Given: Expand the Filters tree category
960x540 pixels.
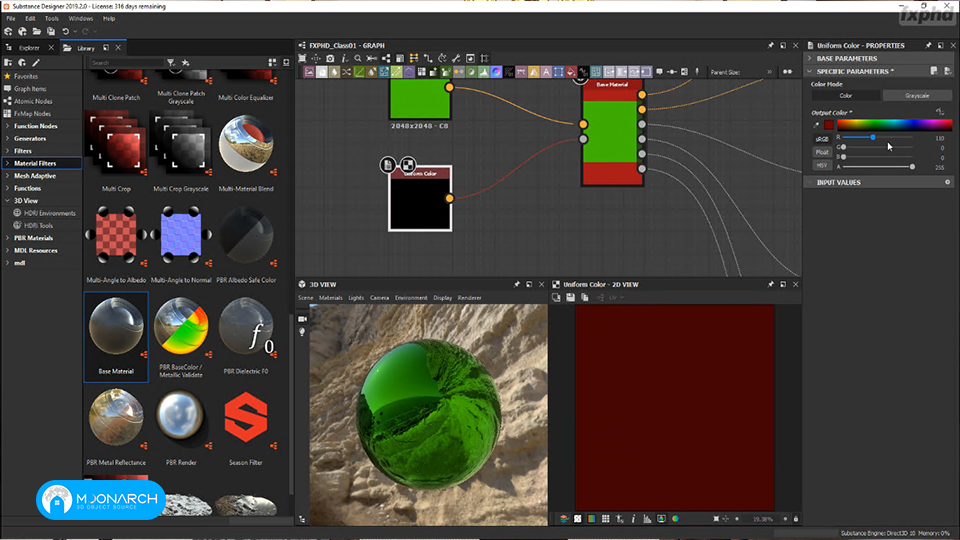Looking at the screenshot, I should coord(7,151).
